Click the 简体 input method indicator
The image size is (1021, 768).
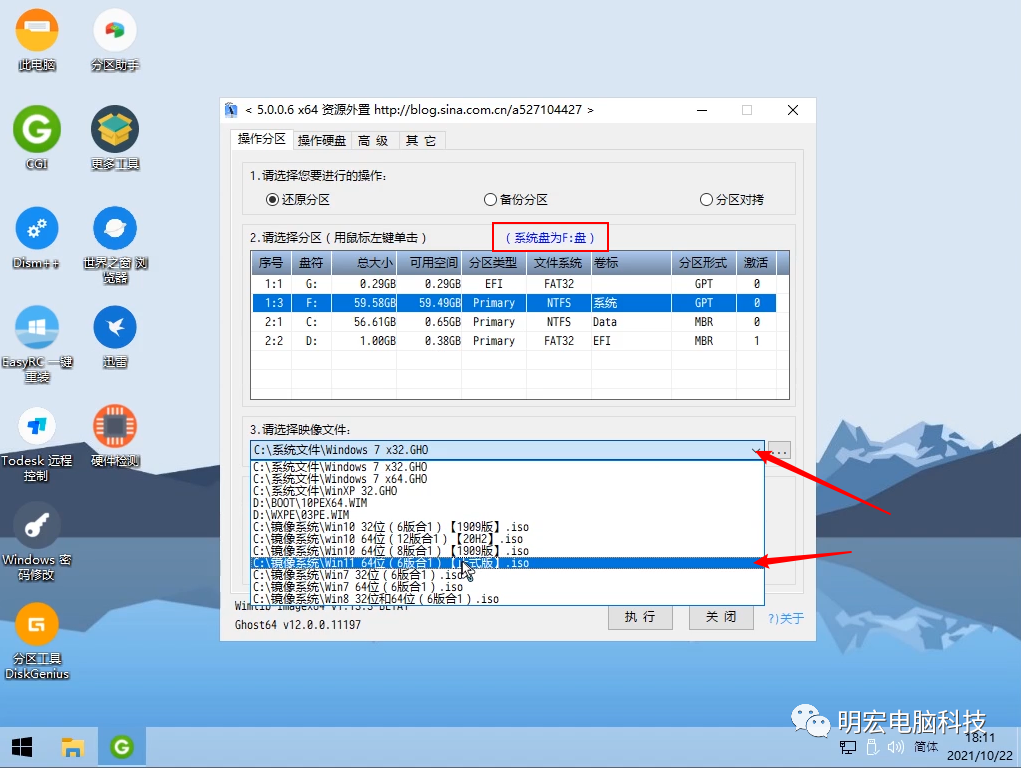pos(925,747)
